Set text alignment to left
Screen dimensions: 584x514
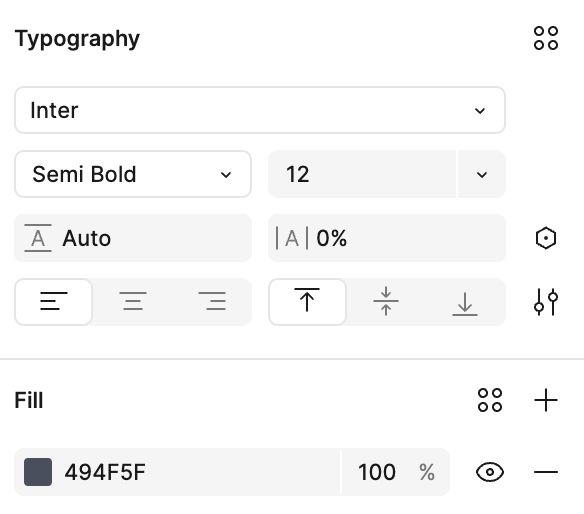[x=54, y=302]
